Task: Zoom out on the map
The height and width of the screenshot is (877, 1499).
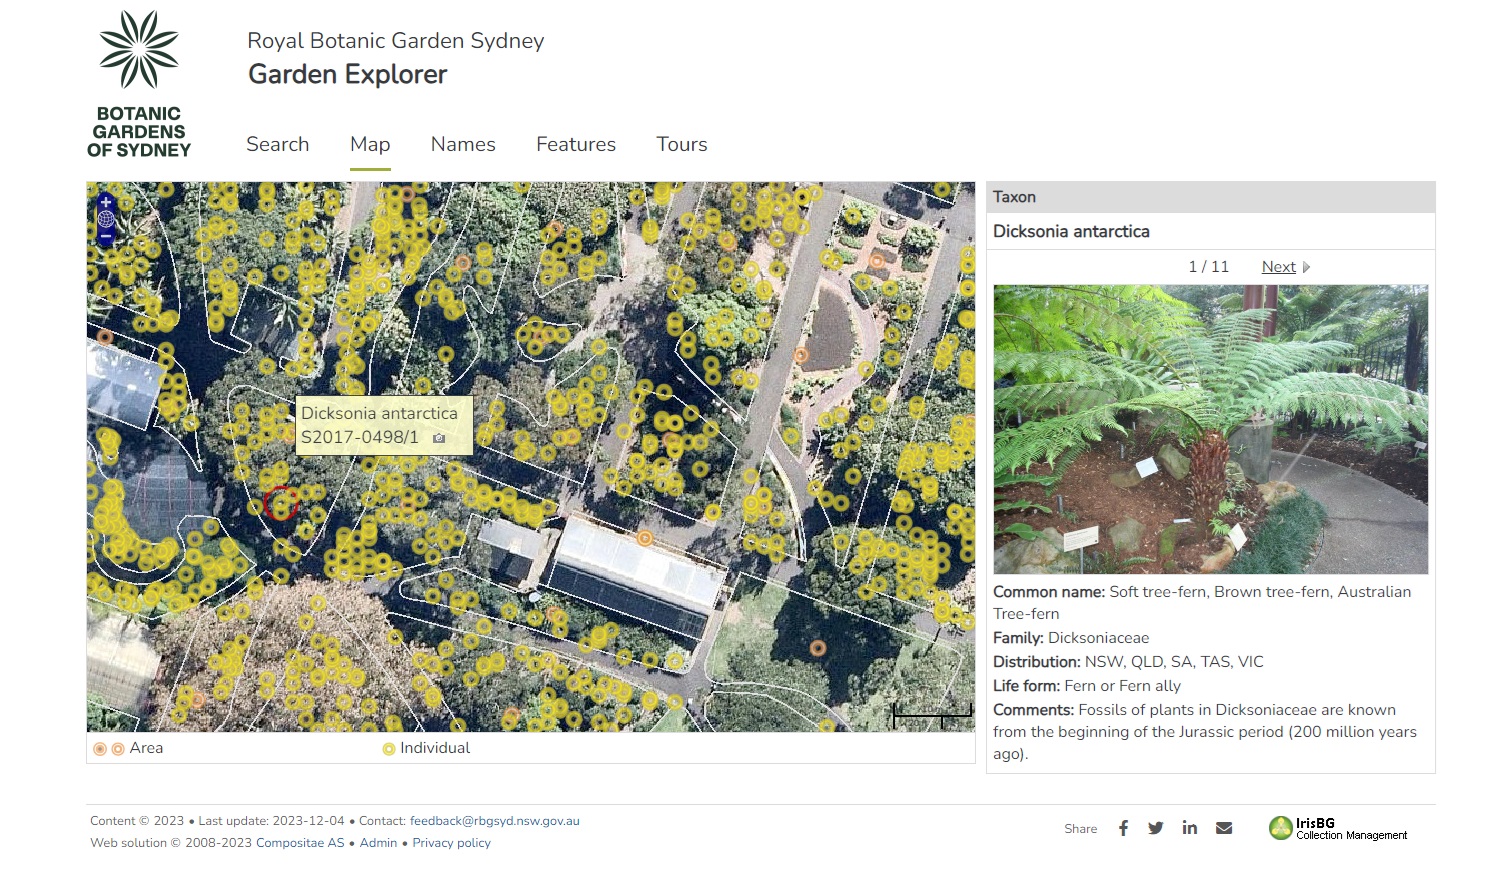Action: 106,237
